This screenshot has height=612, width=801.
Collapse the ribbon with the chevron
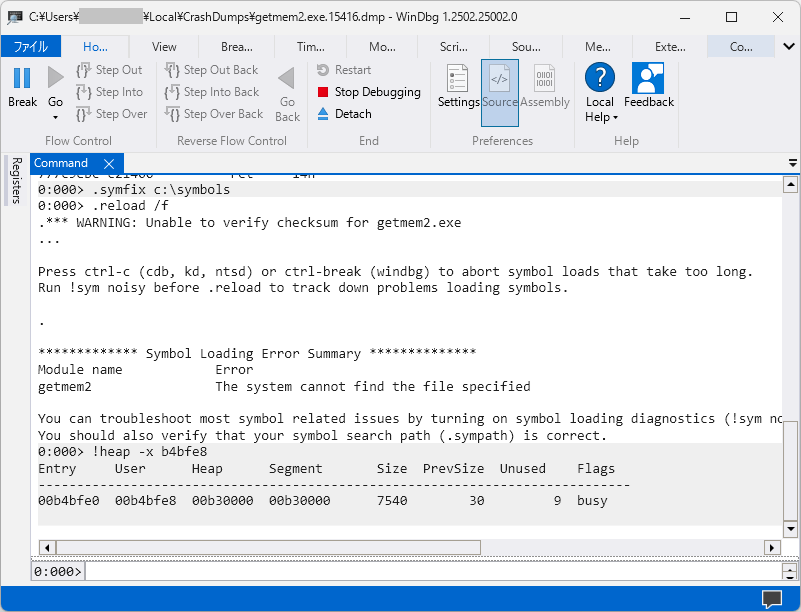pyautogui.click(x=788, y=46)
